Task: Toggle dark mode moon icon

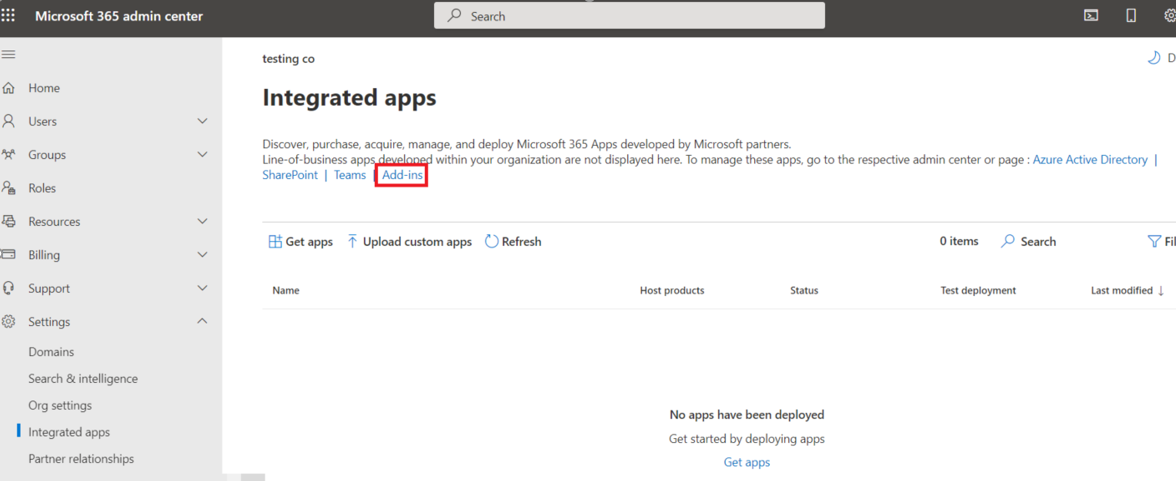Action: [x=1154, y=58]
